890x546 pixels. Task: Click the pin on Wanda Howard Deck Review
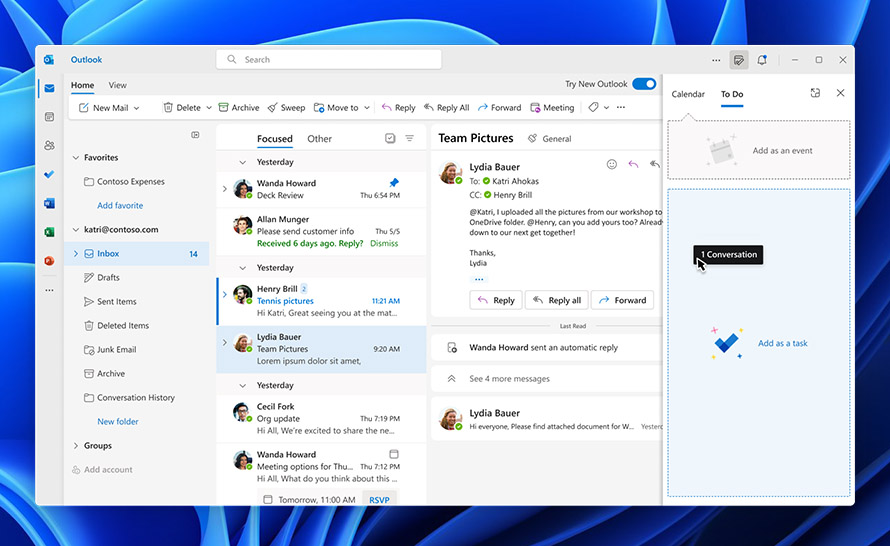(x=394, y=183)
